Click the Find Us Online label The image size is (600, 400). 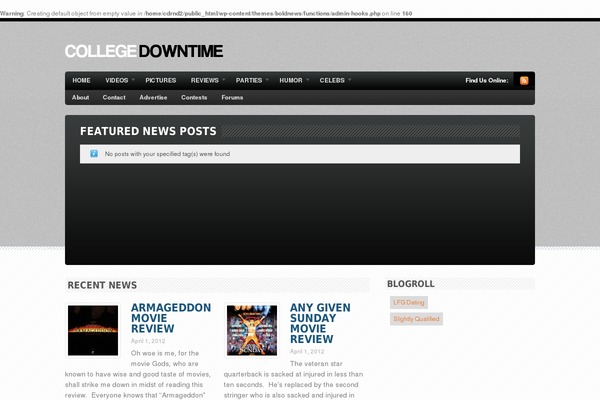coord(487,80)
